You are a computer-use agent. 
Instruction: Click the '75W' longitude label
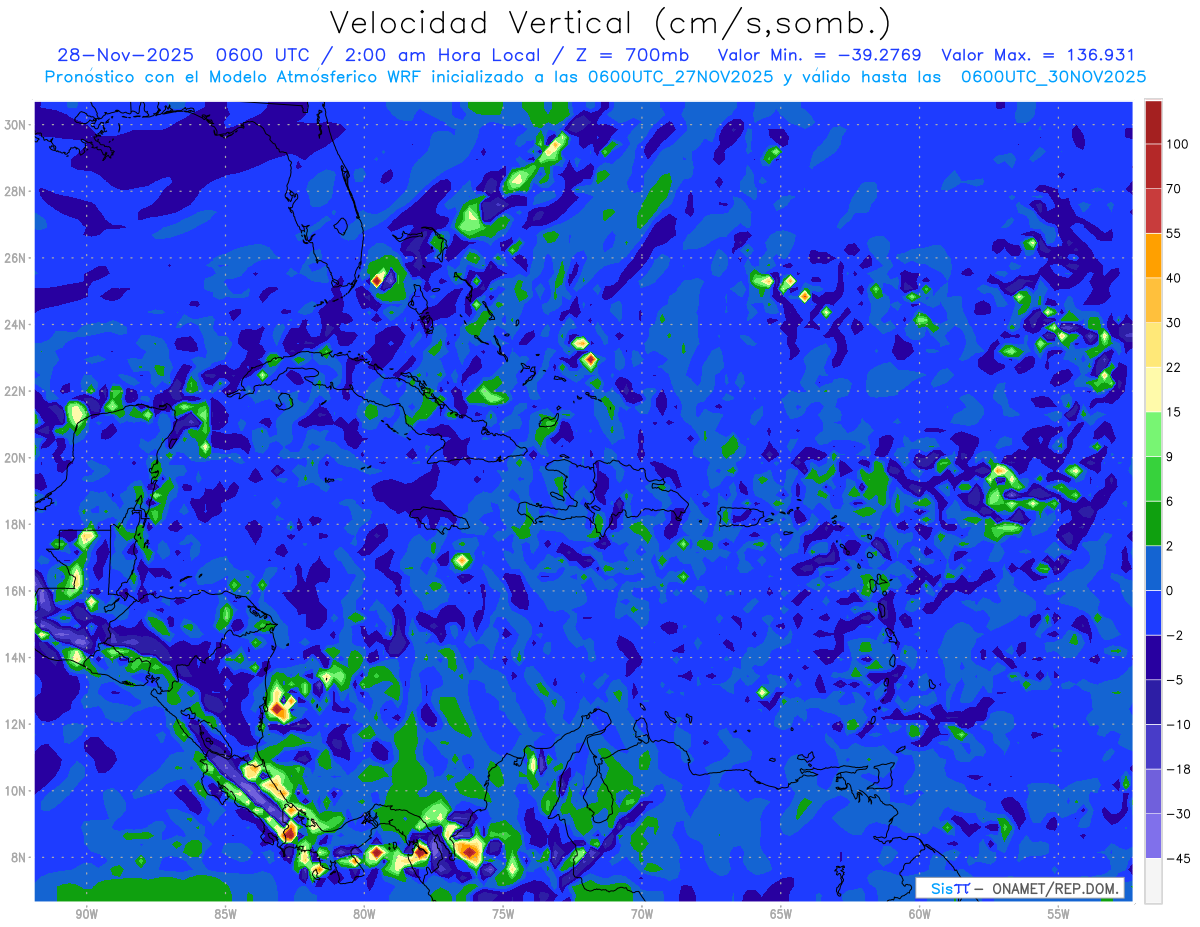point(503,913)
